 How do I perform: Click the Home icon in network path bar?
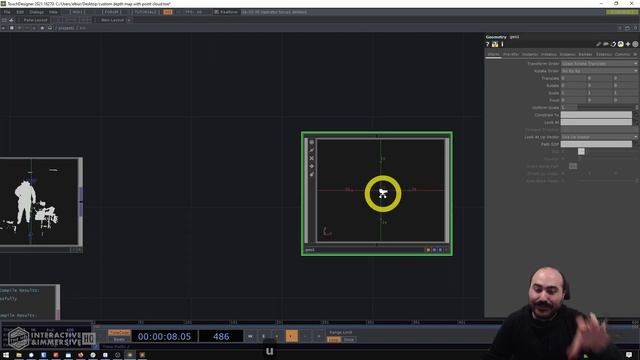50,28
